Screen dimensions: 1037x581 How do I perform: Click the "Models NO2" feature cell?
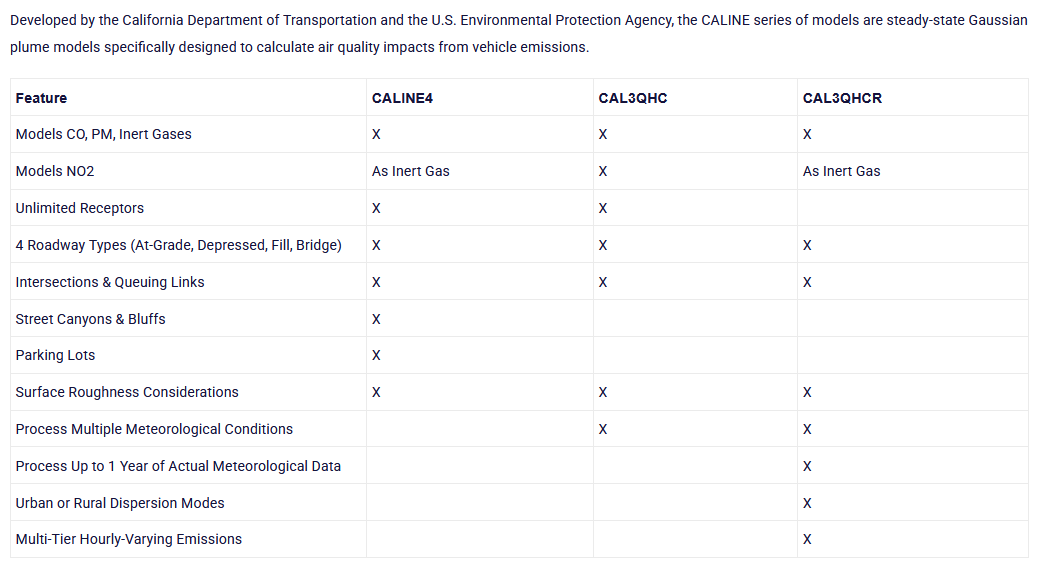pyautogui.click(x=55, y=171)
